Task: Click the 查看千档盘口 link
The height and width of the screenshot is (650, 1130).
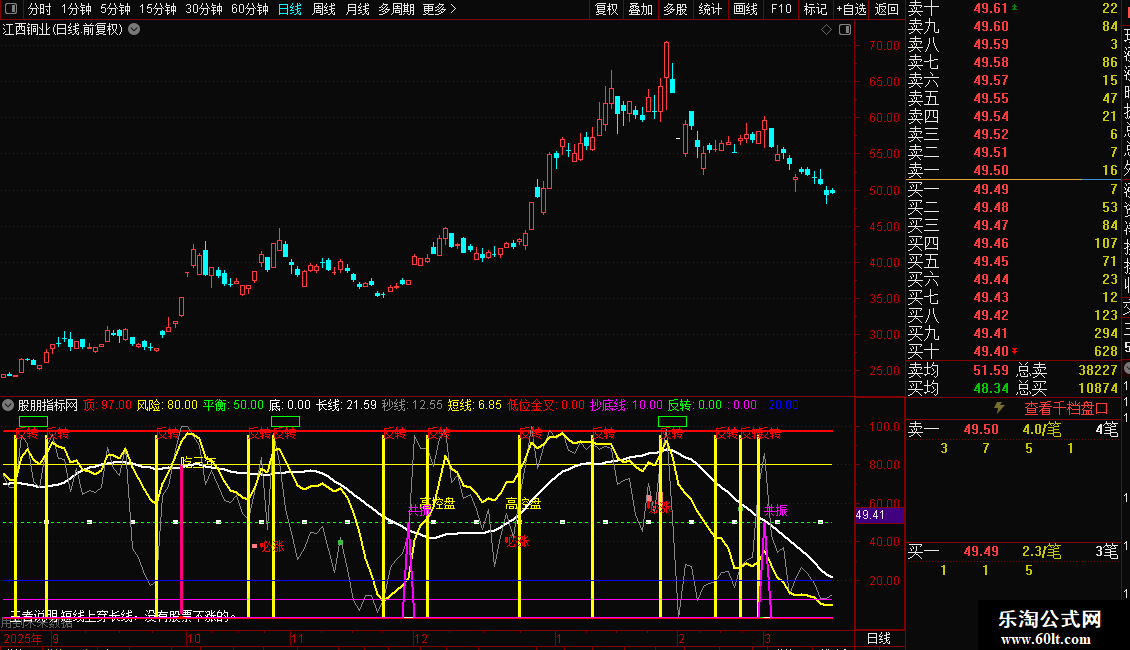Action: [1066, 408]
